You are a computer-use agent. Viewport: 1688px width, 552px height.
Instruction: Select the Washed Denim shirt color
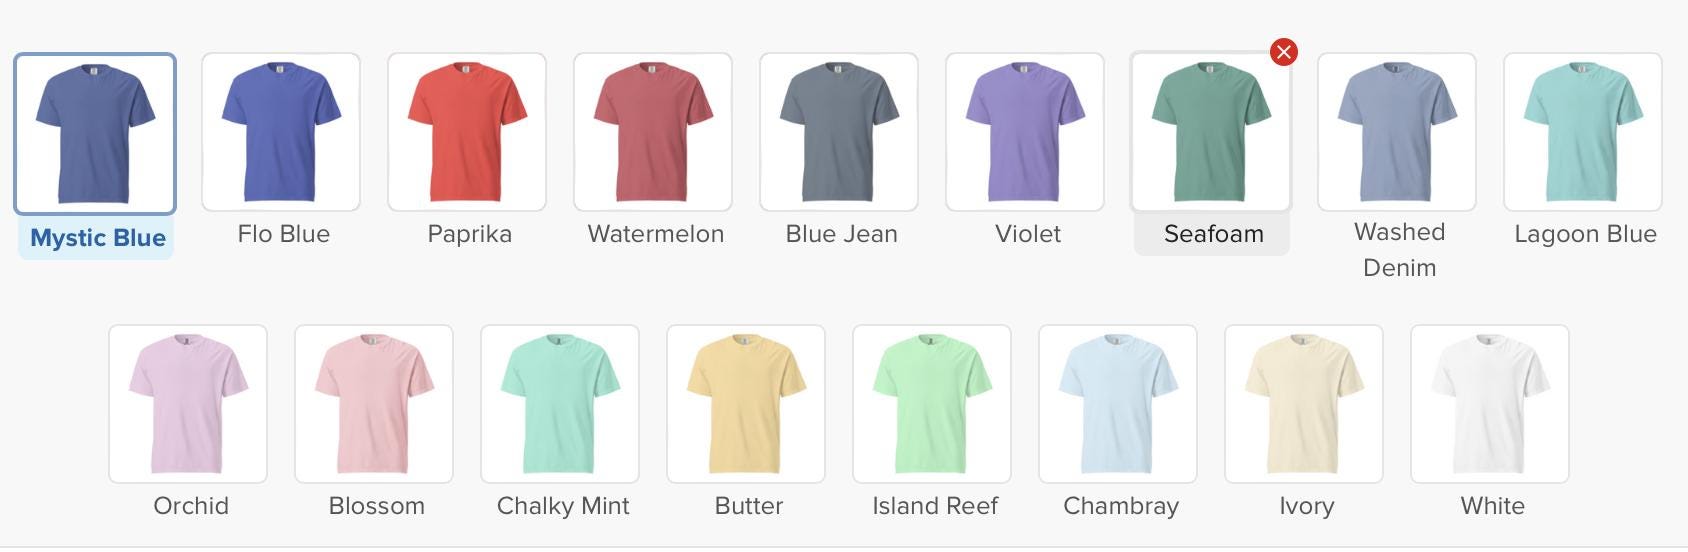[1397, 132]
